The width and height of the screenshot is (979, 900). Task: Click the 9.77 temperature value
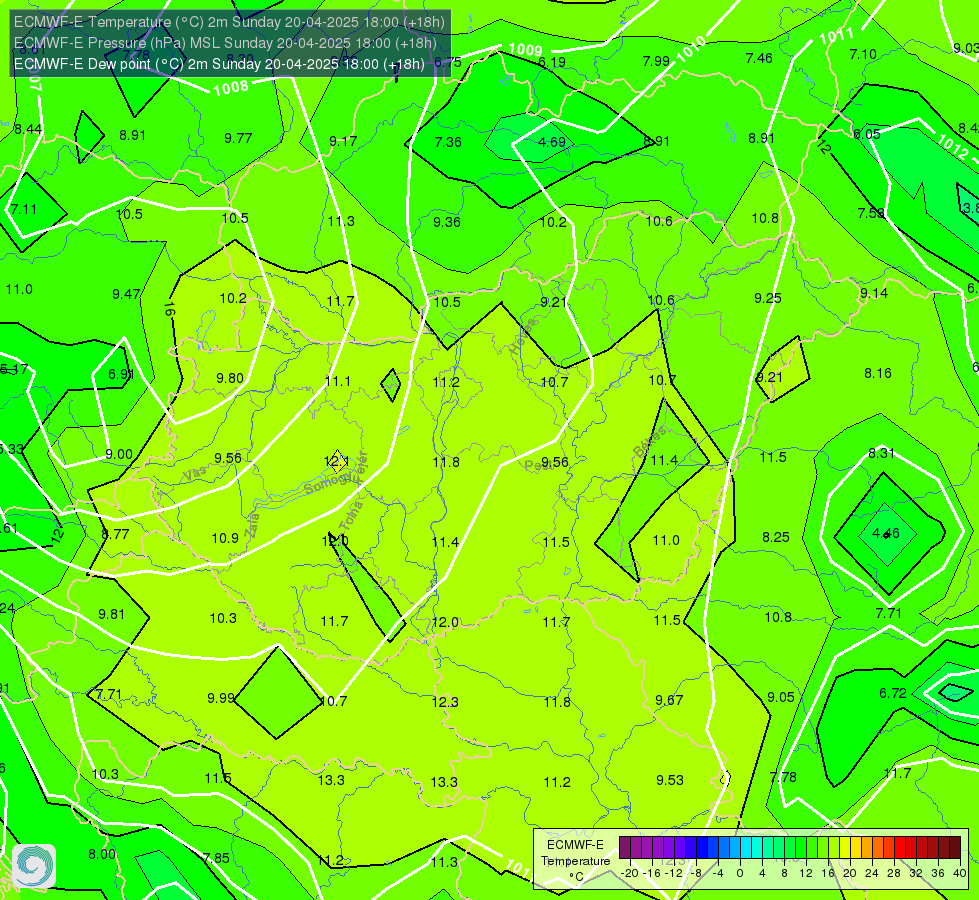tap(238, 138)
